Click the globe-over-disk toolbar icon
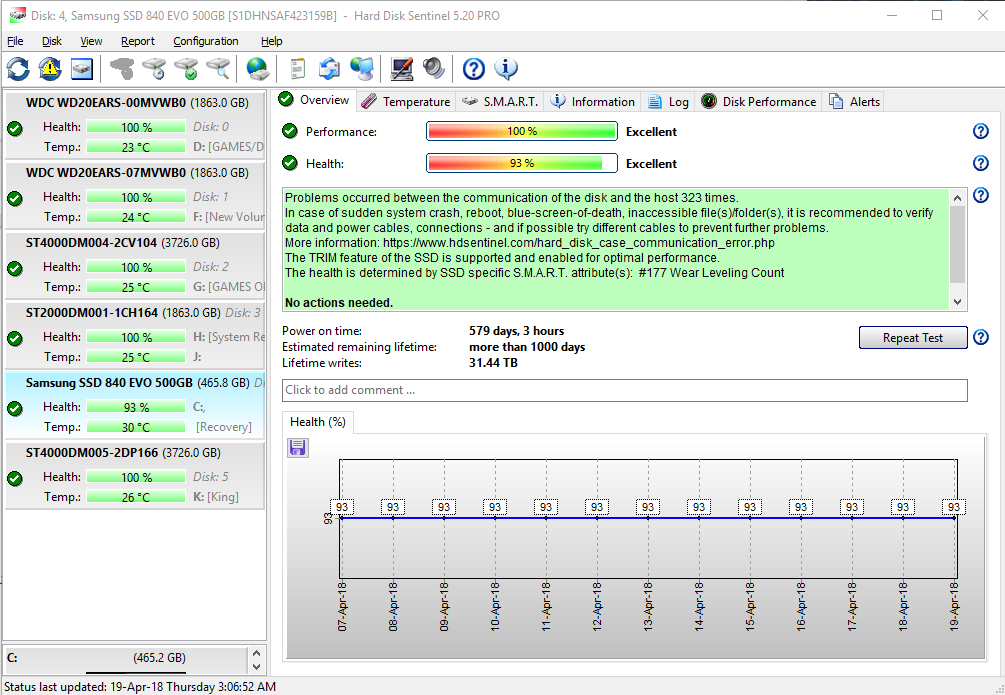 [258, 69]
